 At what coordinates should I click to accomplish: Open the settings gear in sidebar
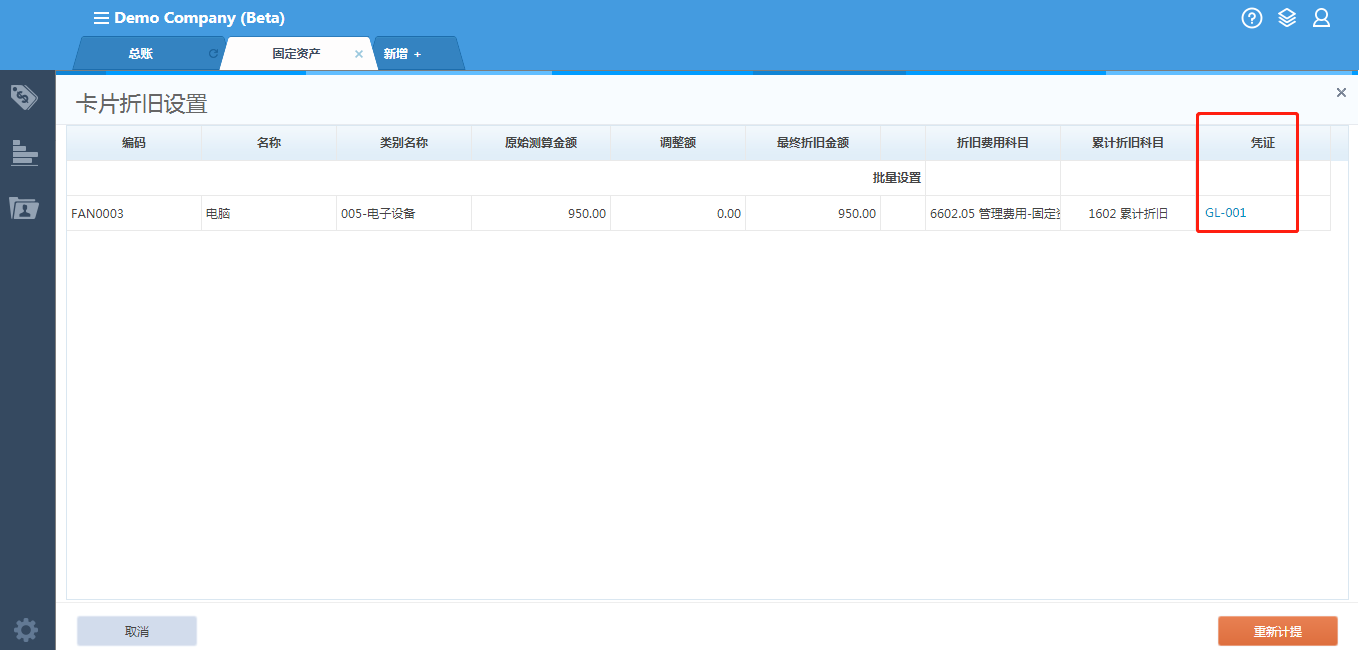coord(26,629)
